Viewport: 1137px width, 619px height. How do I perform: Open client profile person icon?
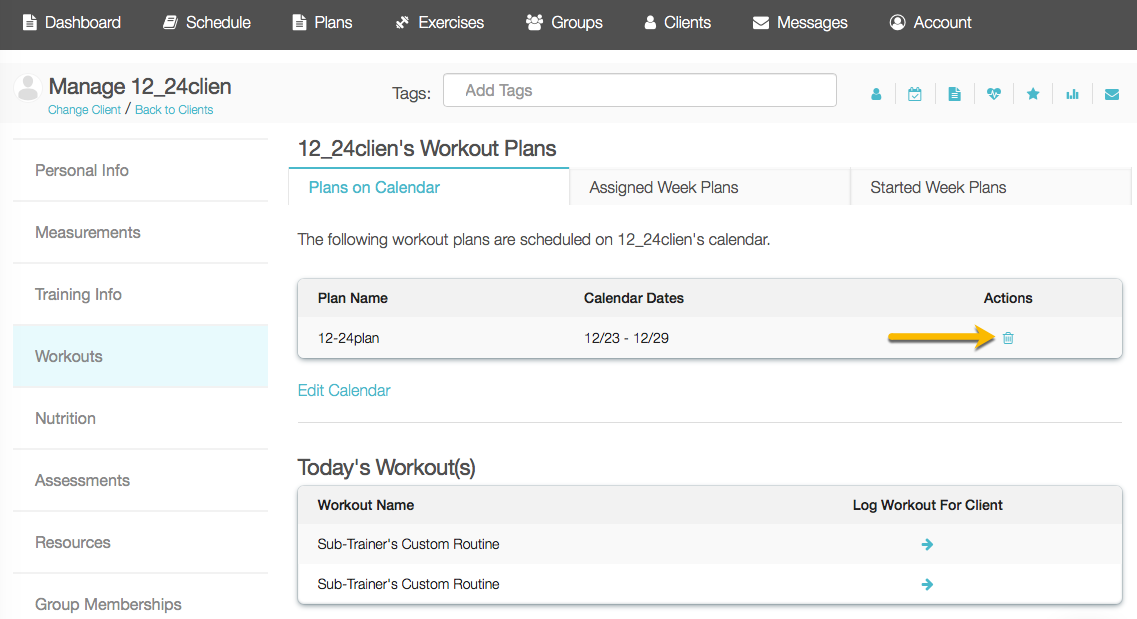(x=876, y=94)
